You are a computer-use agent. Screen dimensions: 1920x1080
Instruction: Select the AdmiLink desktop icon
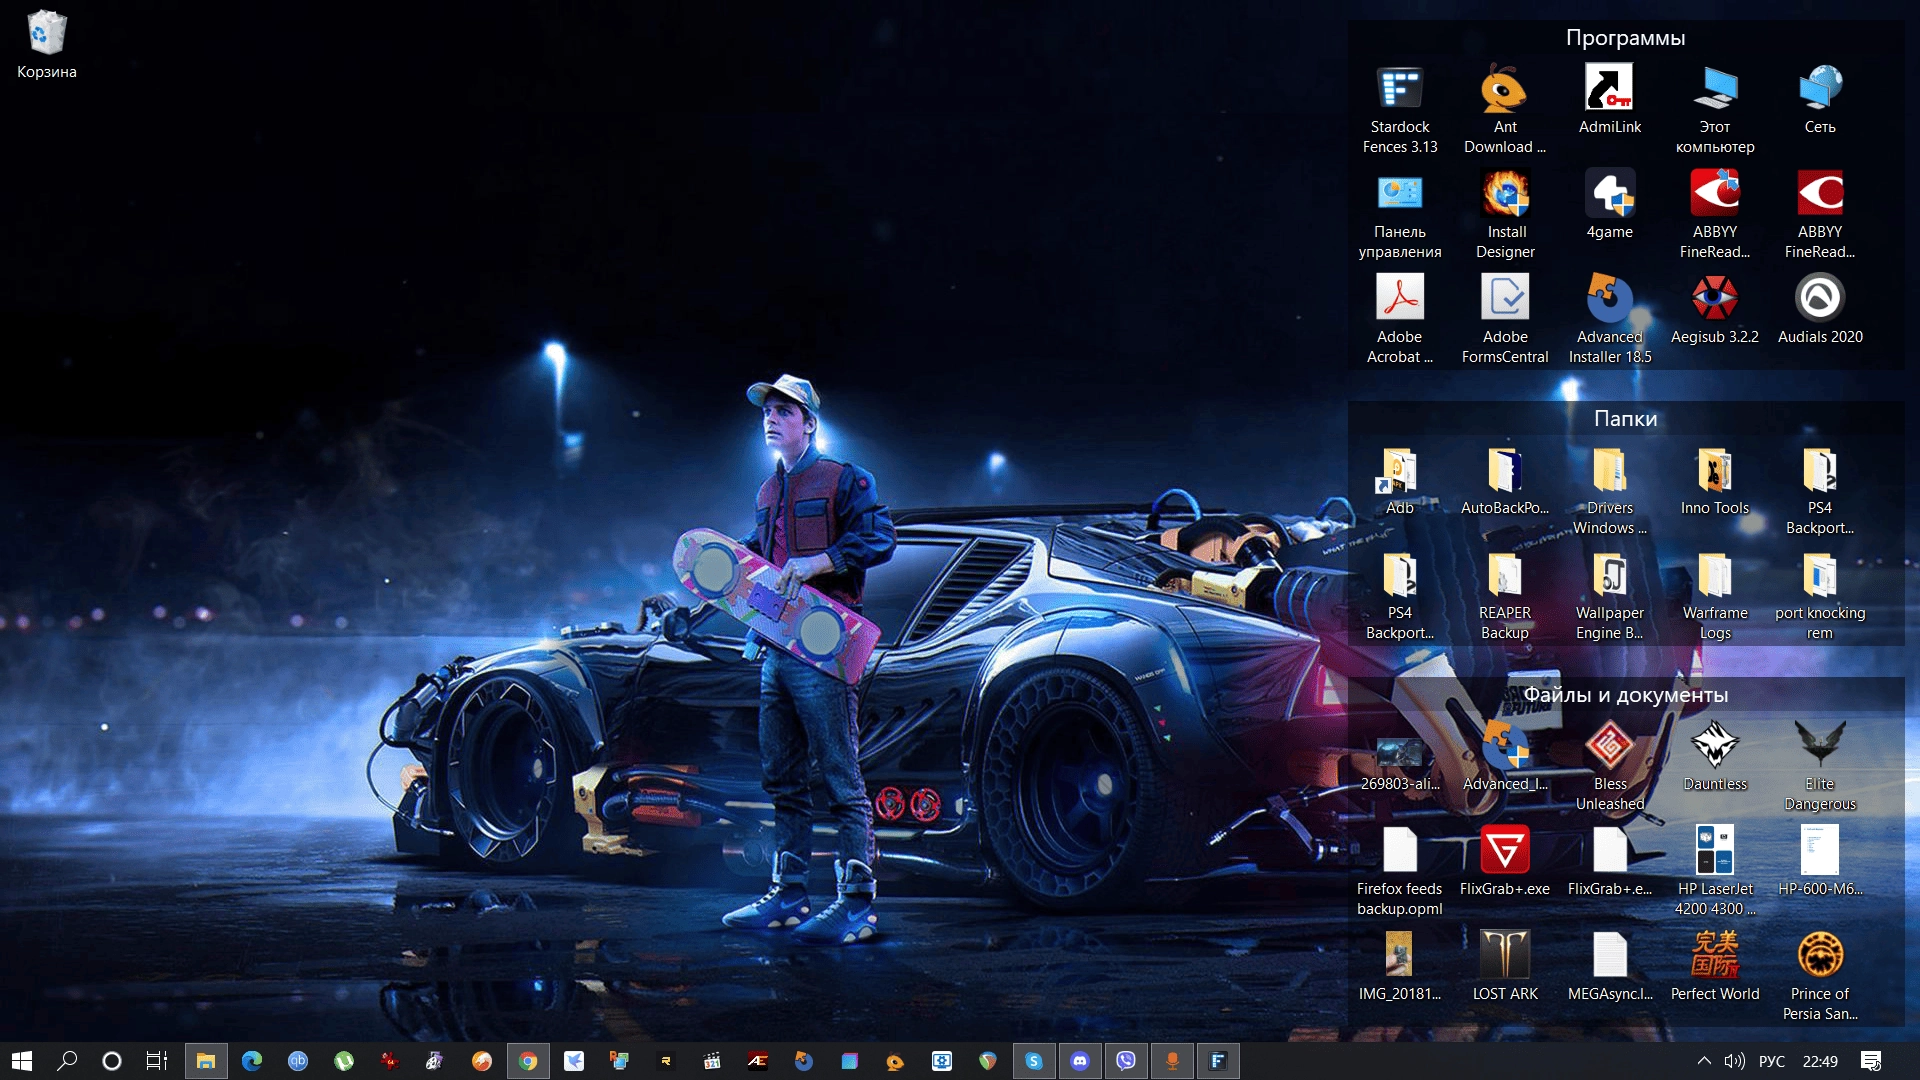pyautogui.click(x=1610, y=100)
